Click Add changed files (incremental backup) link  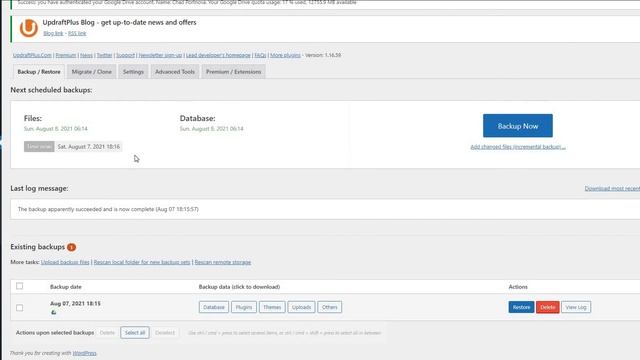coord(518,147)
